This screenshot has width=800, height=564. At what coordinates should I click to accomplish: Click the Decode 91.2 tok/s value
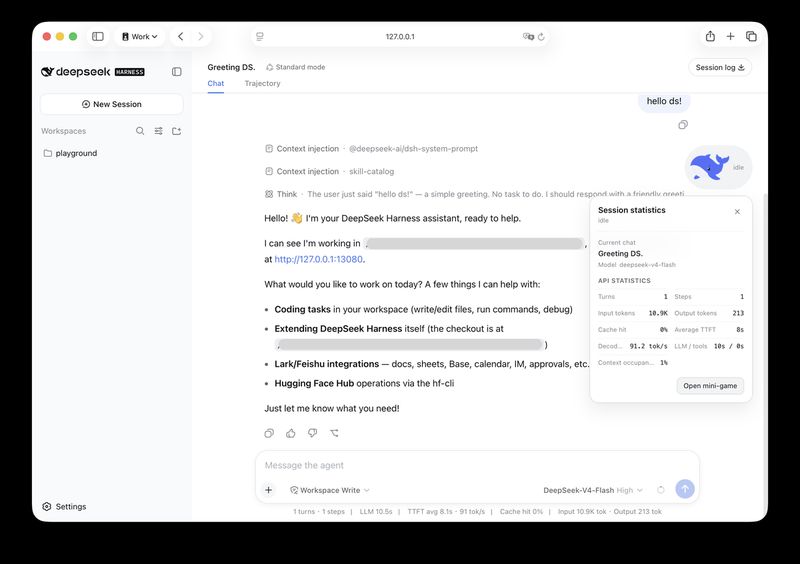pos(648,346)
